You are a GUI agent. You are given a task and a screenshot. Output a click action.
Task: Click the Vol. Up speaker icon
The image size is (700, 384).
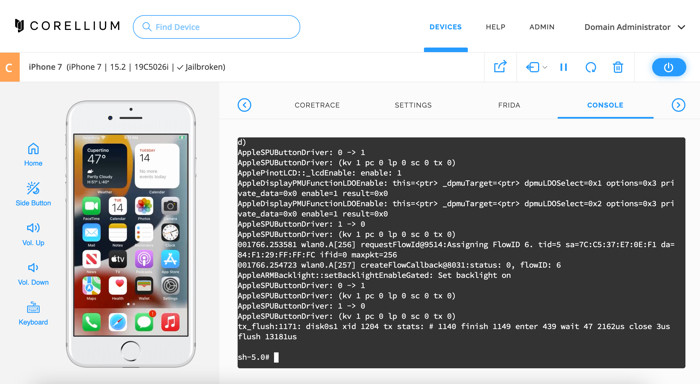pos(33,228)
